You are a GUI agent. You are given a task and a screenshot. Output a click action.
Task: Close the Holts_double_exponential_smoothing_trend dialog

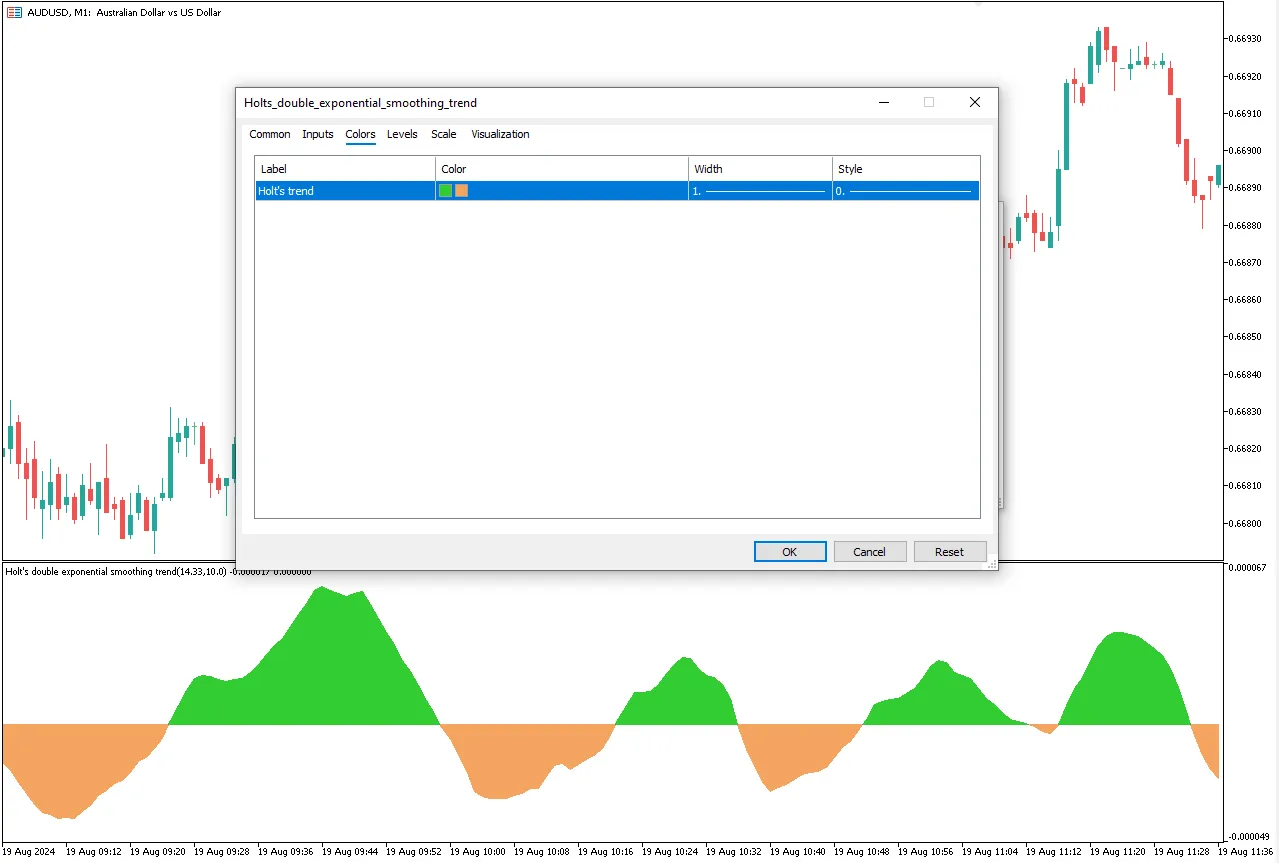(975, 102)
